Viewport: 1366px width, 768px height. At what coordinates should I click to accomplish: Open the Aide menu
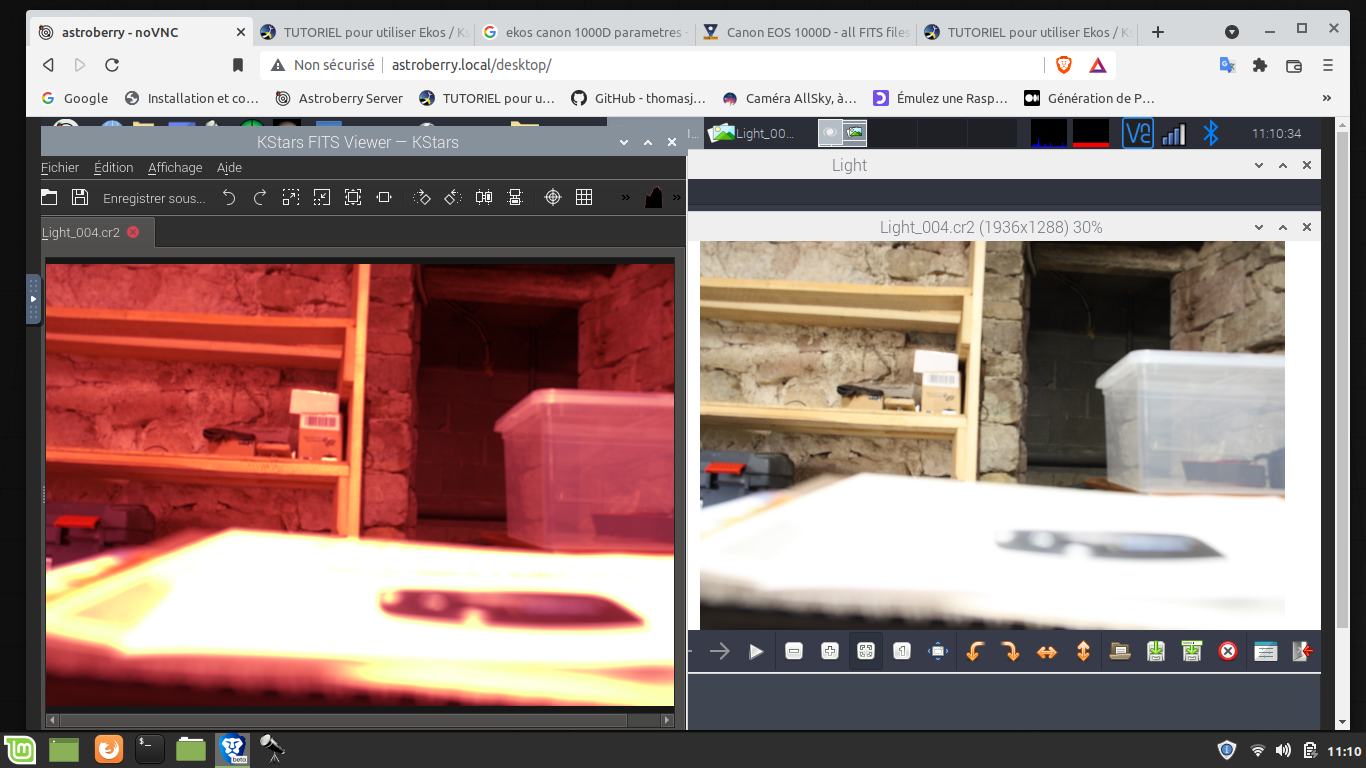click(x=229, y=168)
